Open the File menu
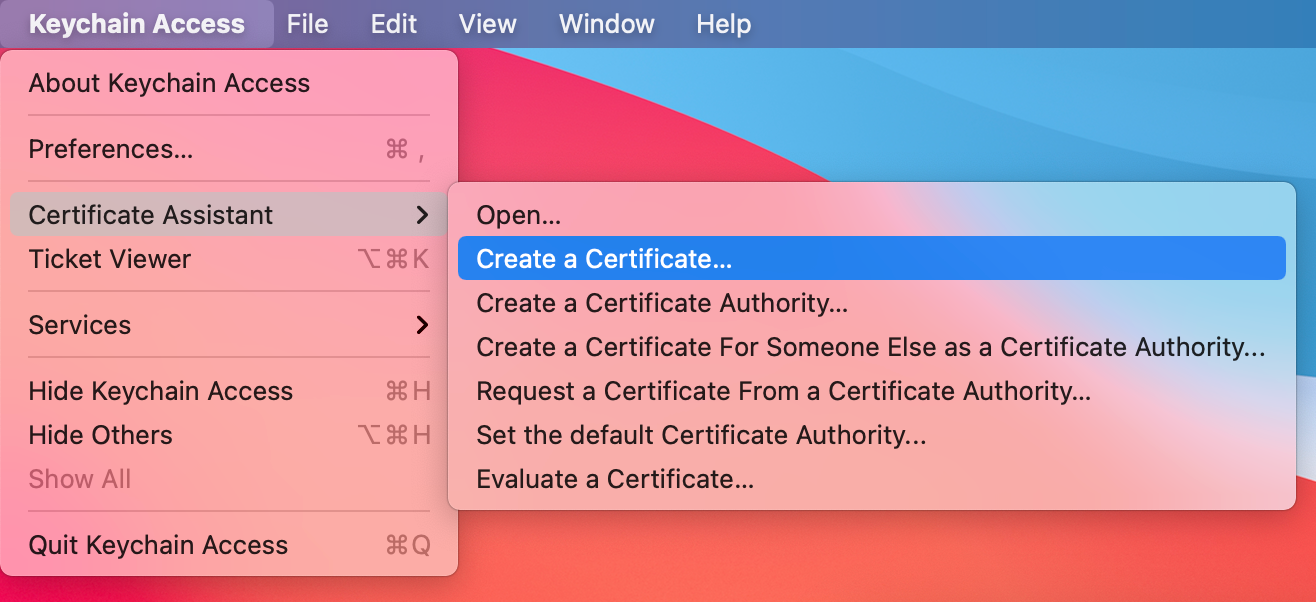Viewport: 1316px width, 602px height. tap(307, 24)
